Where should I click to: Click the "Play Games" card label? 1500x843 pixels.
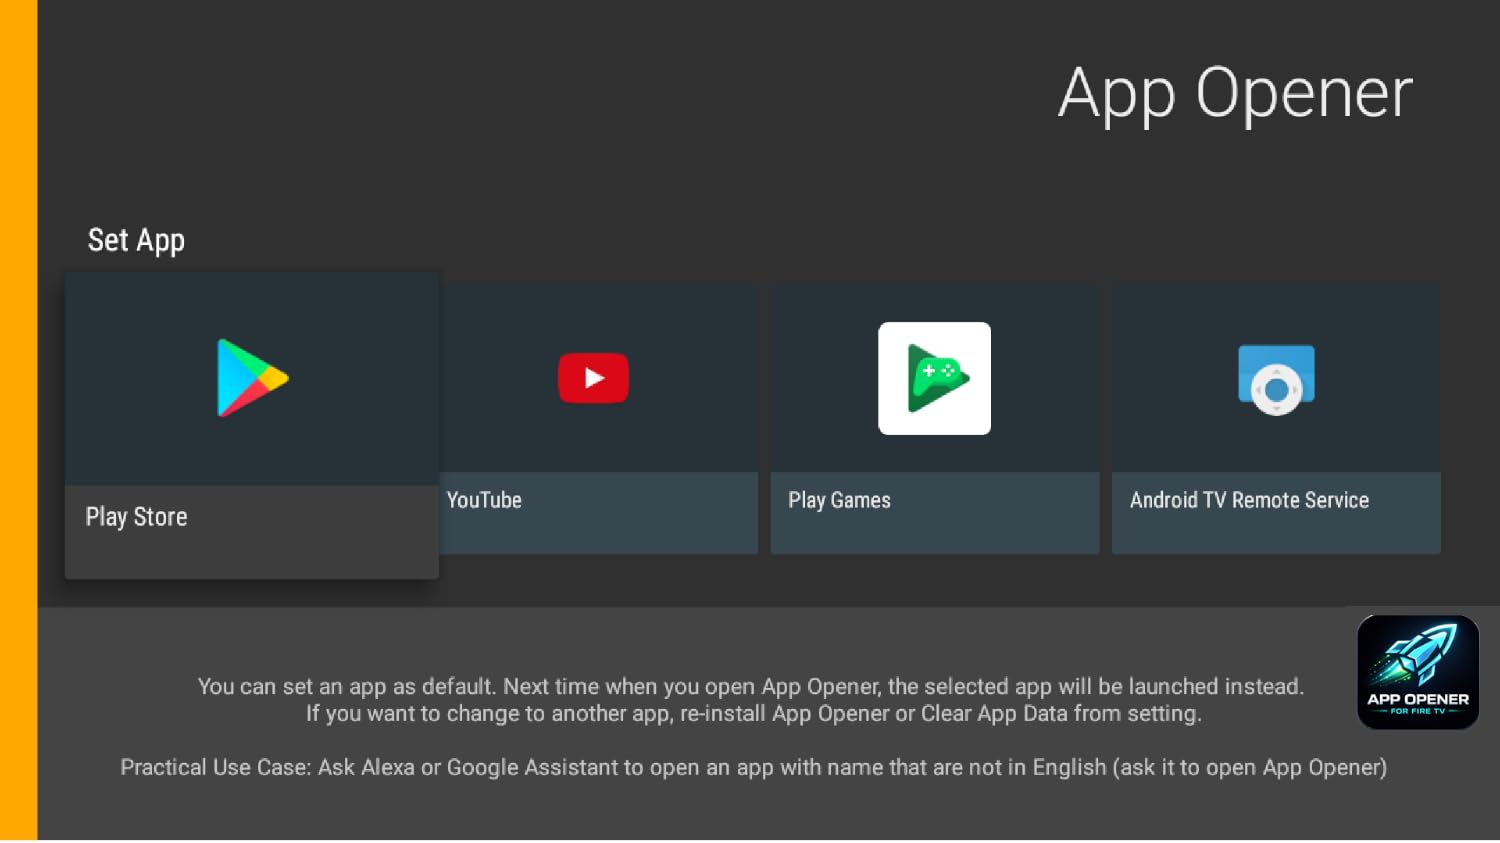(x=839, y=500)
